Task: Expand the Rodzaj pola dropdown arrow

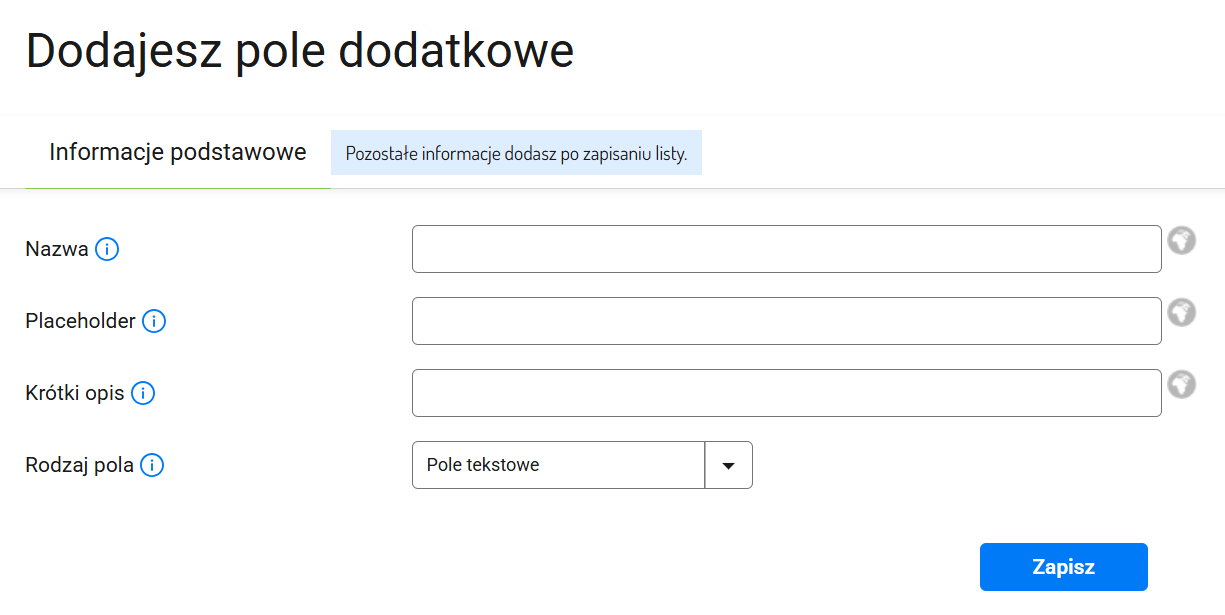Action: [x=728, y=465]
